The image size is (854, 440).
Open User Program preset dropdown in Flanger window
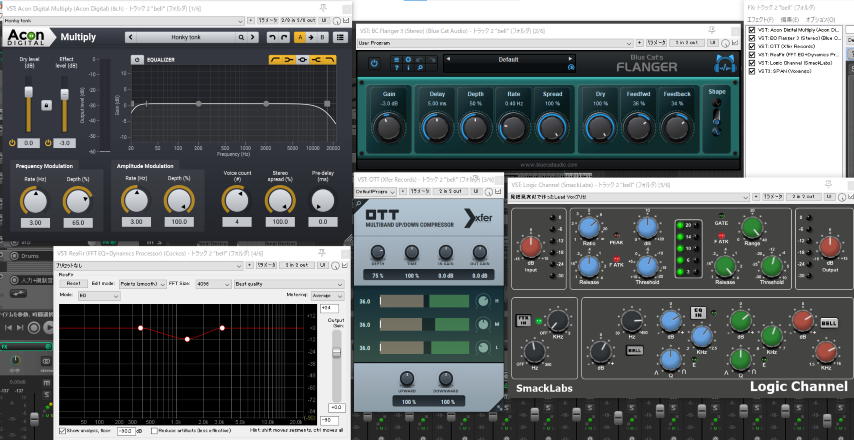point(495,42)
